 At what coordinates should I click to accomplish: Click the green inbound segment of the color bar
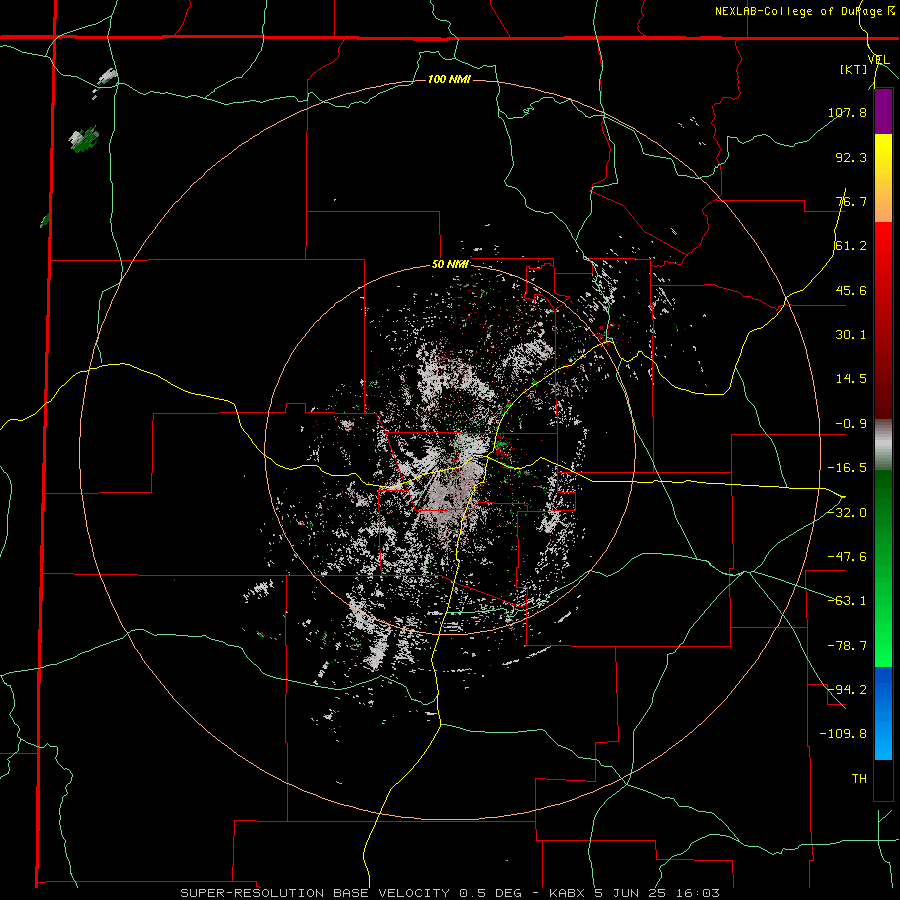coord(883,568)
